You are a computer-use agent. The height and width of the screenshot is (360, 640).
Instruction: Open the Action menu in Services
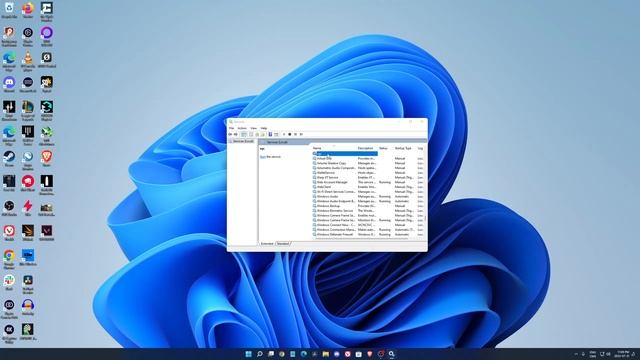[242, 128]
